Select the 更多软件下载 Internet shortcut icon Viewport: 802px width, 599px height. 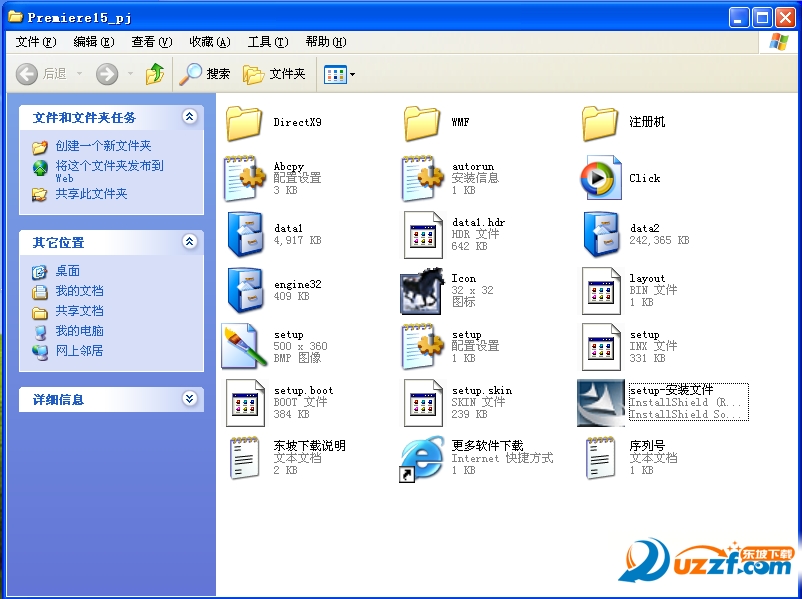(421, 458)
